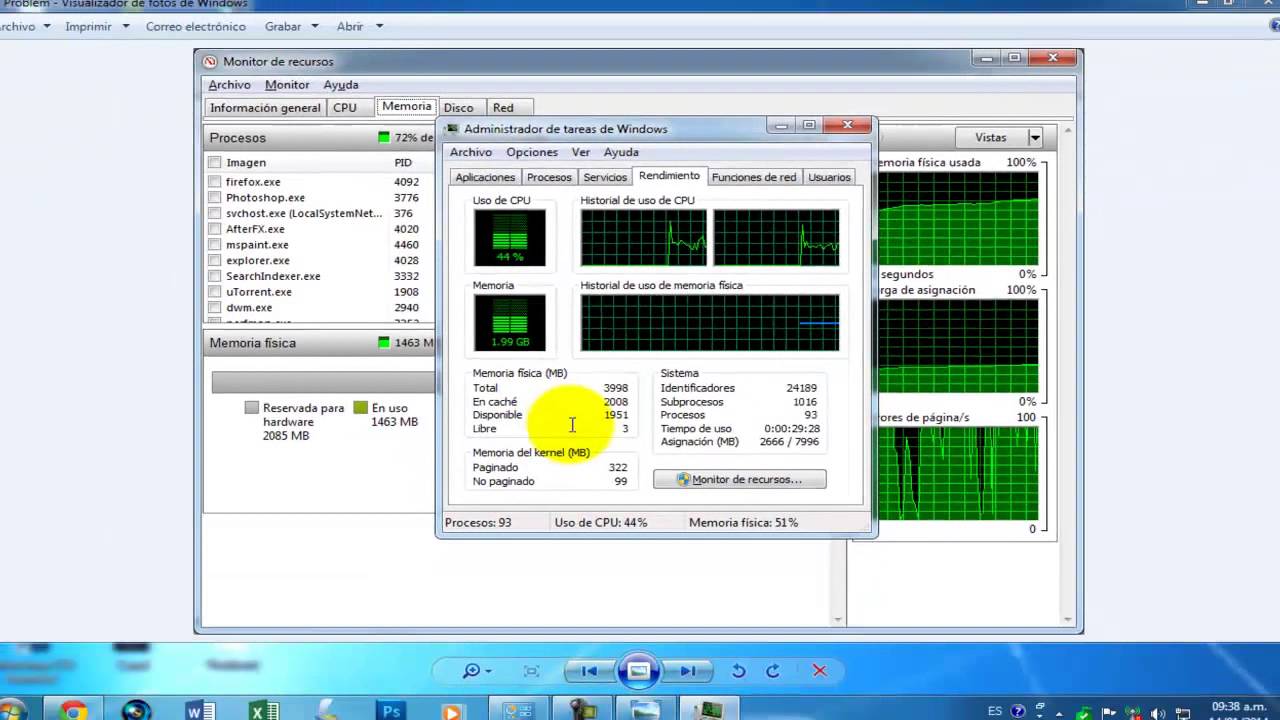
Task: Click the green 1463 MB indicator square
Action: point(384,343)
